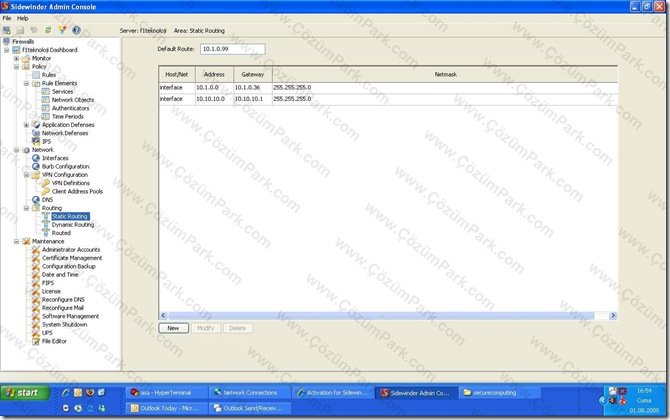Open the DNS tree item
Viewport: 670px width, 420px height.
point(47,200)
